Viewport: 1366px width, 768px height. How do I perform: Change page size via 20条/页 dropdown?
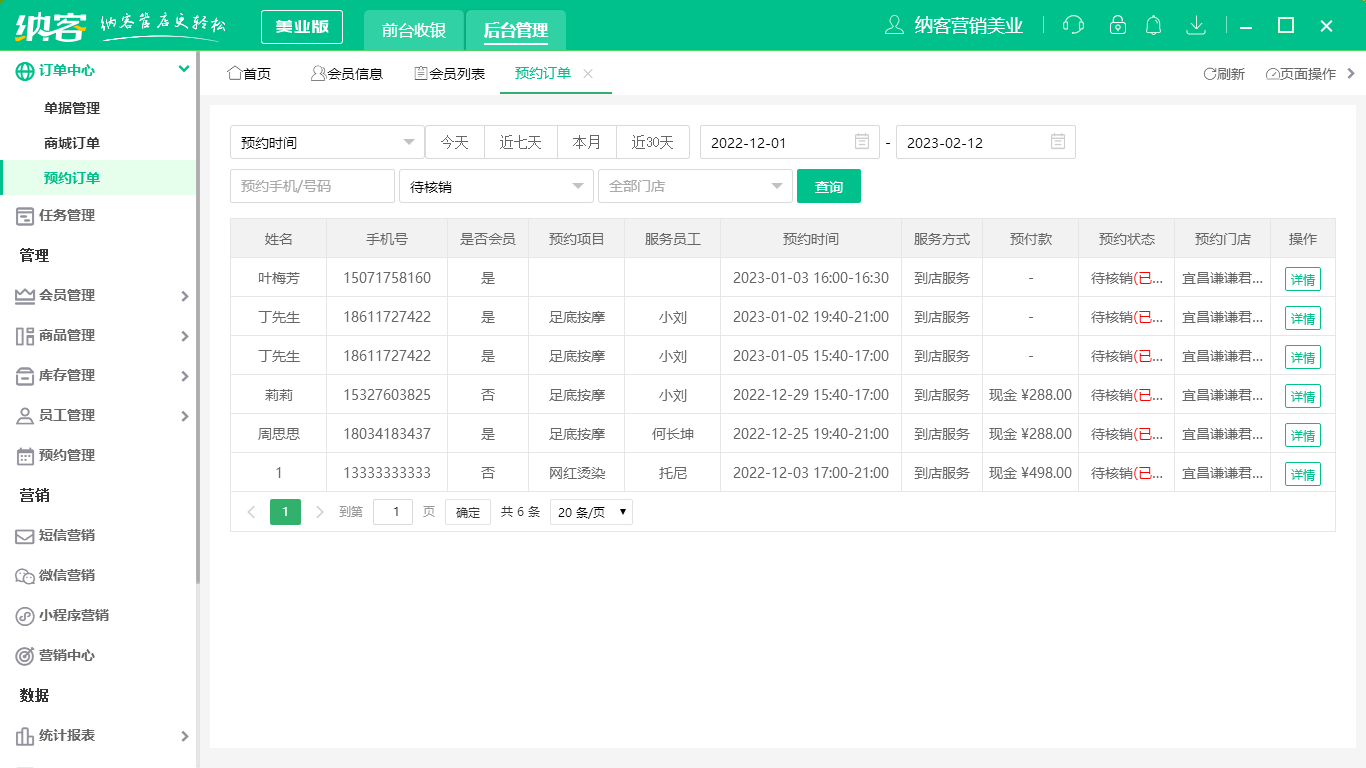pos(591,511)
